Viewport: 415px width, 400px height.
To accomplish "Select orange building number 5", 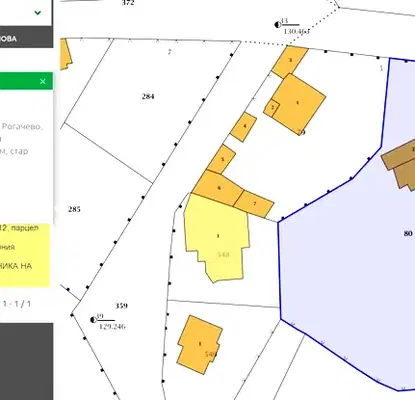I will click(x=222, y=159).
